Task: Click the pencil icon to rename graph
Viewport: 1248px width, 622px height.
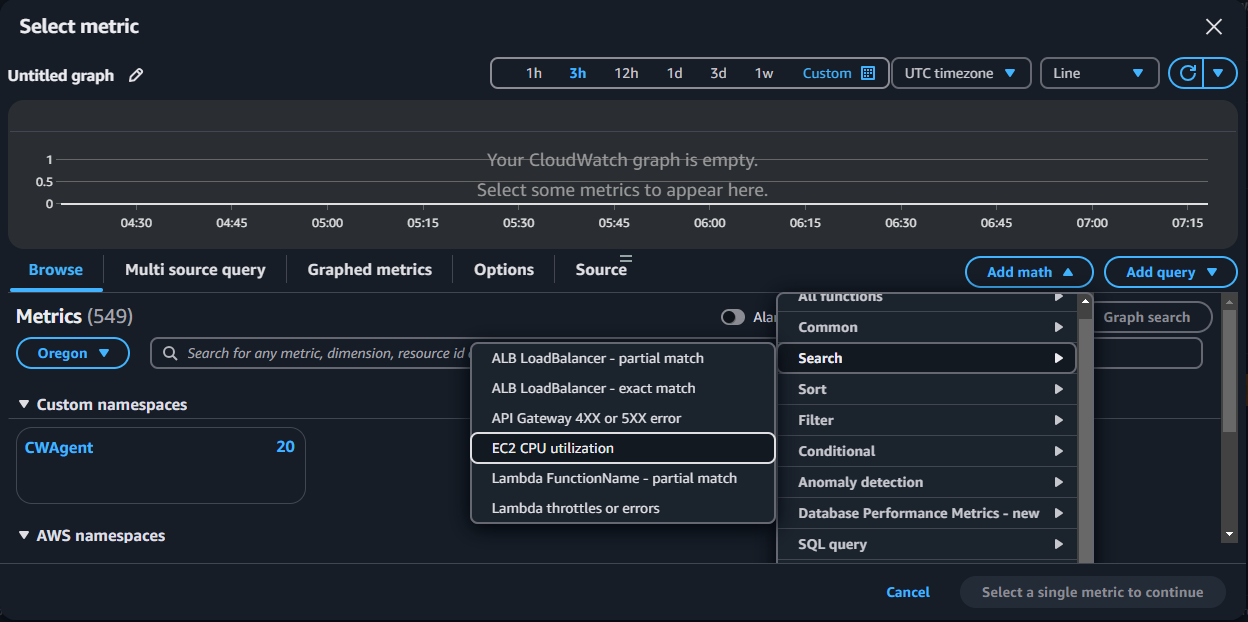Action: (136, 76)
